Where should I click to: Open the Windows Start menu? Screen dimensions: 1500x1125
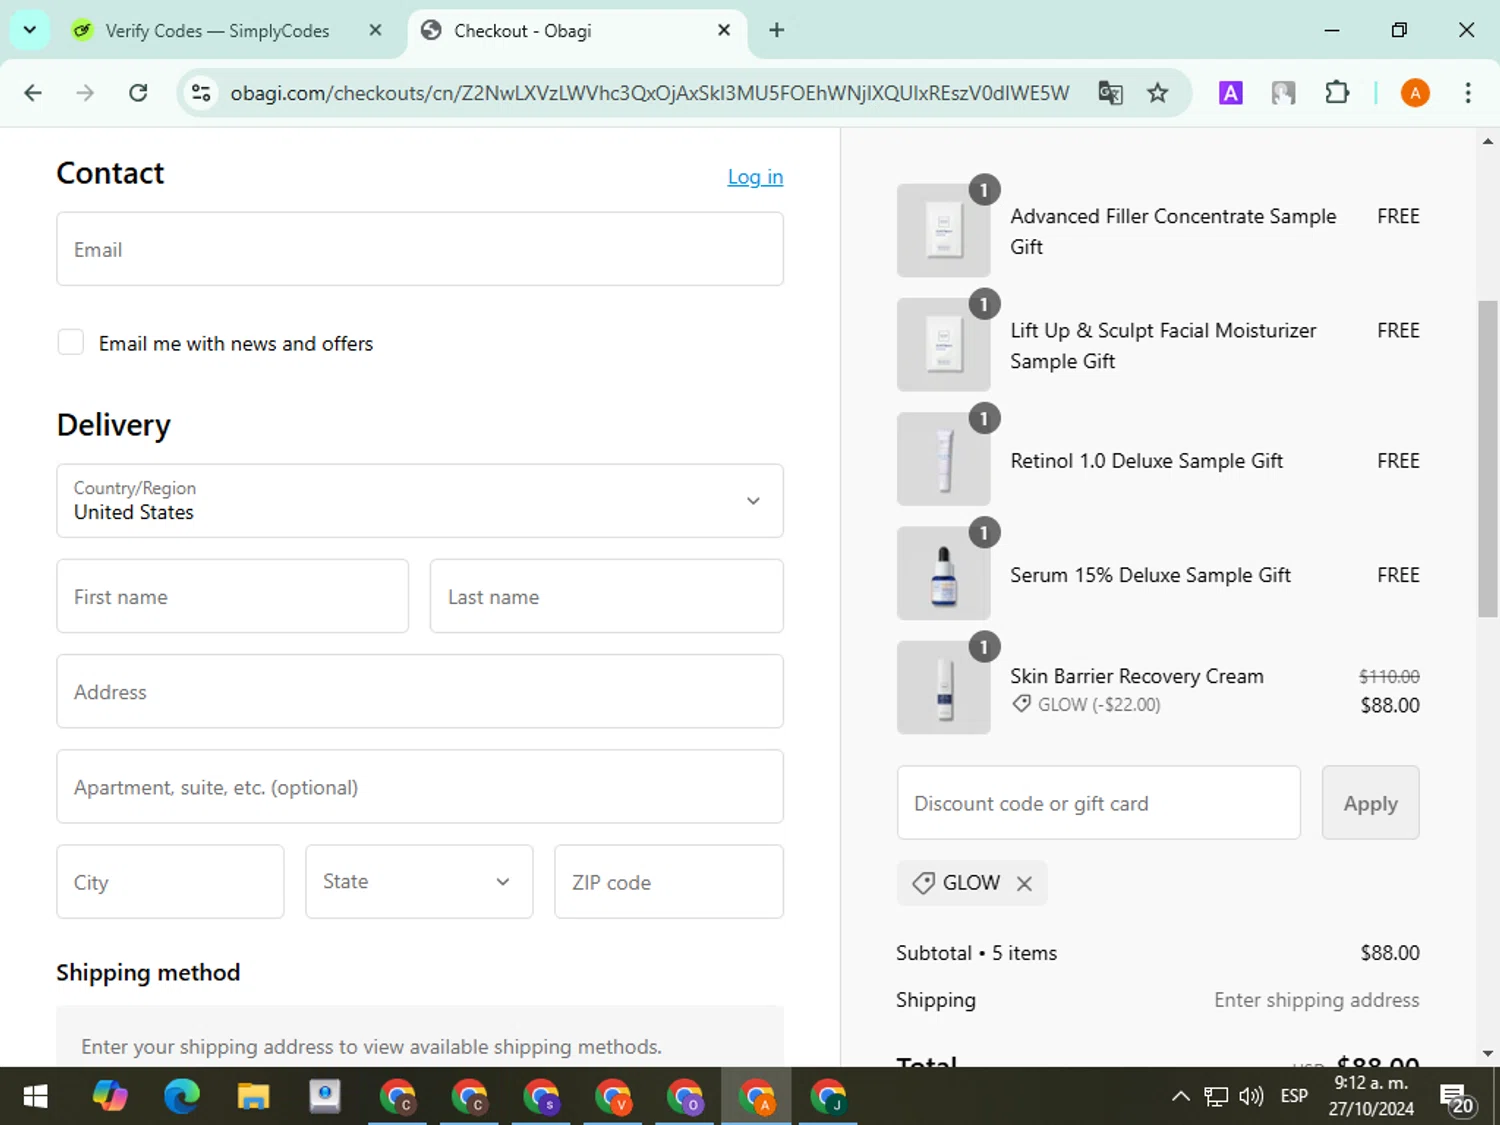coord(35,1097)
